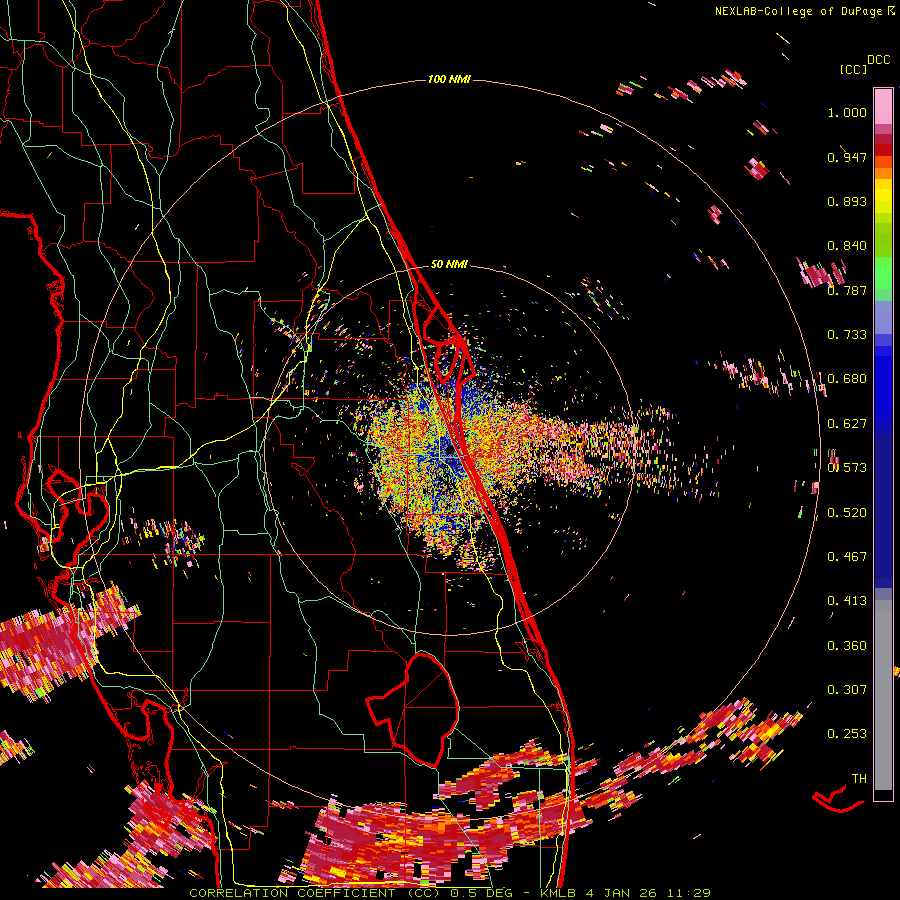Viewport: 900px width, 900px height.
Task: Click the 0.893 scale value
Action: coord(847,201)
